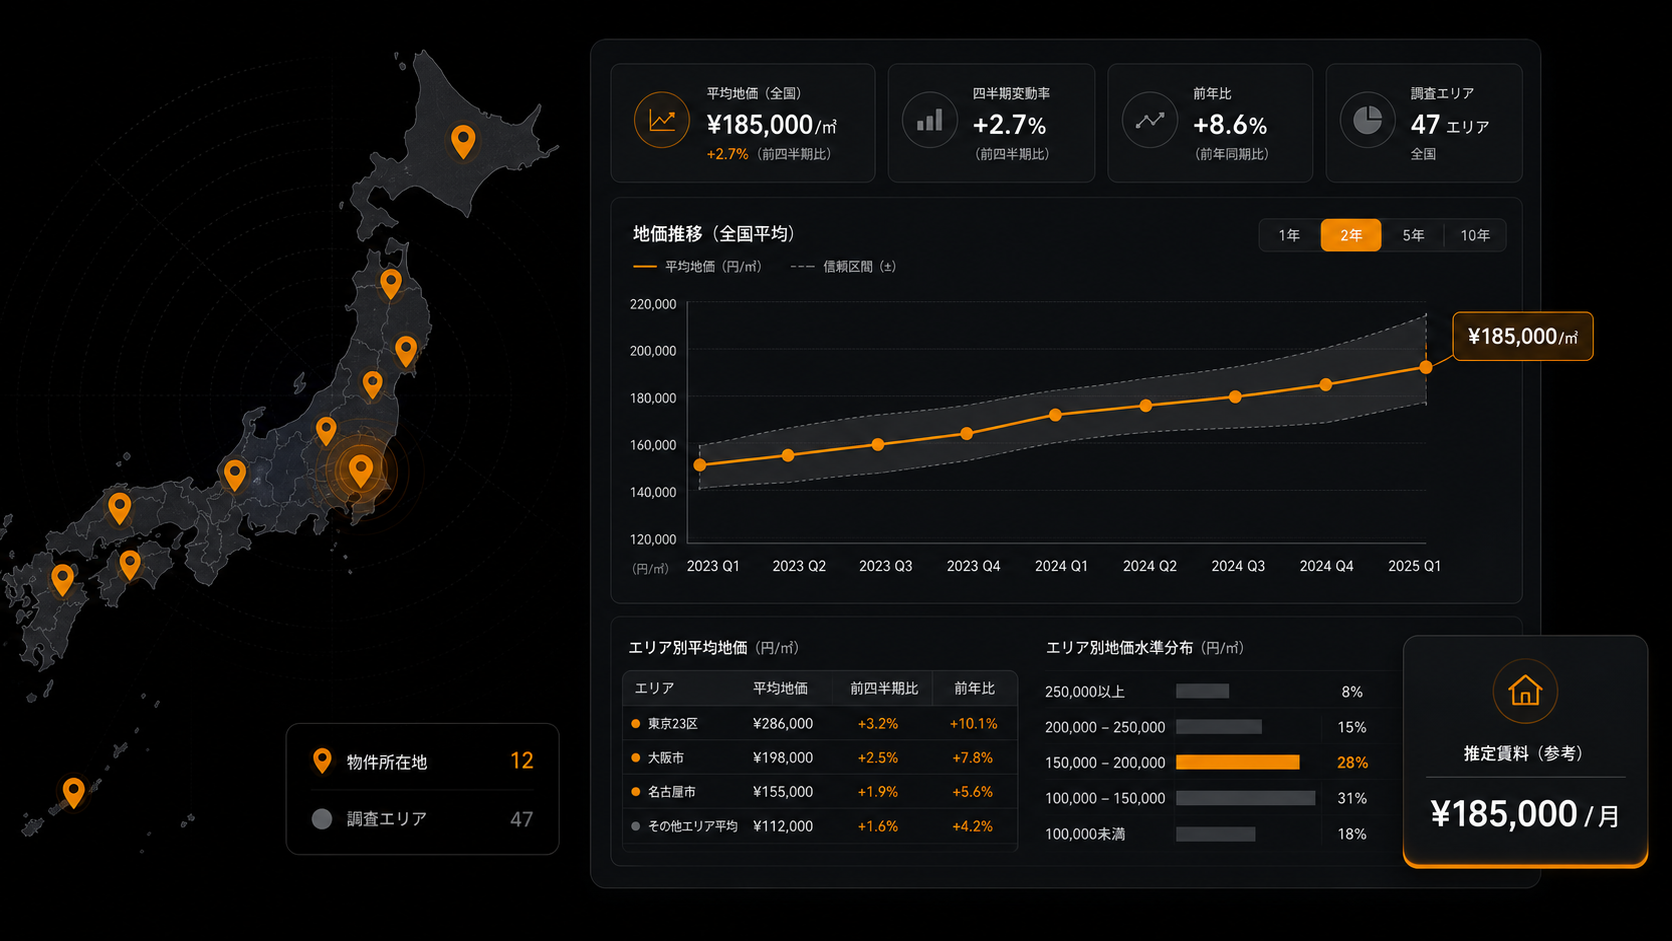Screen dimensions: 1672x941
Task: Switch chart range to 1年
Action: [1289, 235]
